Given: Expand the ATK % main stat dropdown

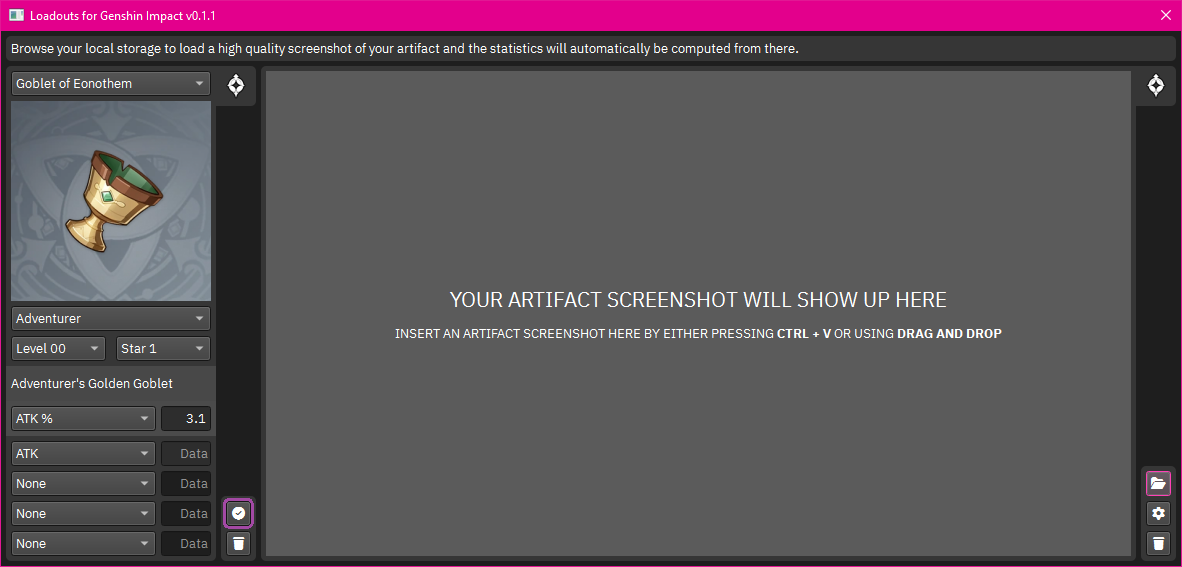Looking at the screenshot, I should [x=84, y=418].
